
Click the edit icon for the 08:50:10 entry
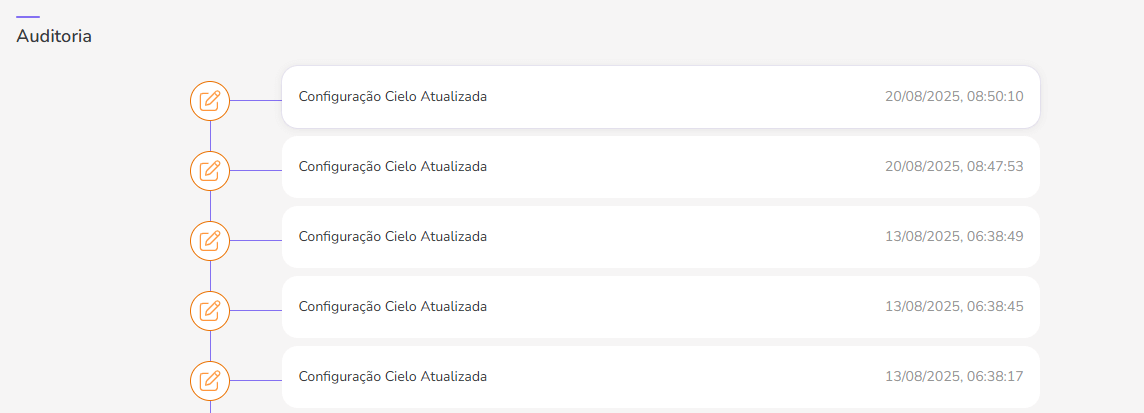tap(210, 100)
